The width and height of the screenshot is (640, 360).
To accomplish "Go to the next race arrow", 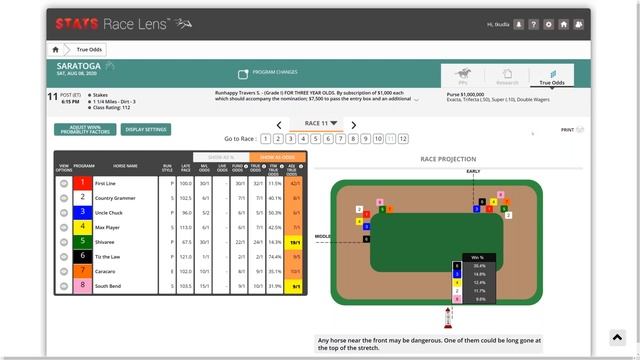I will 353,125.
